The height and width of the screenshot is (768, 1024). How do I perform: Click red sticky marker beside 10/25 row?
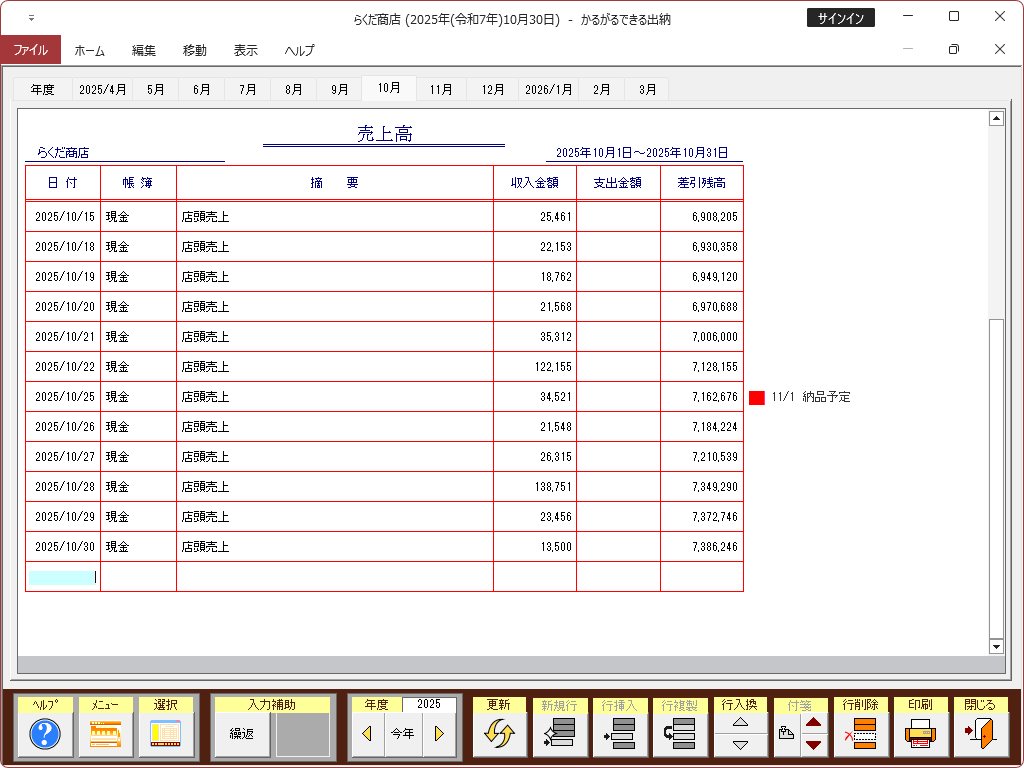(x=757, y=397)
